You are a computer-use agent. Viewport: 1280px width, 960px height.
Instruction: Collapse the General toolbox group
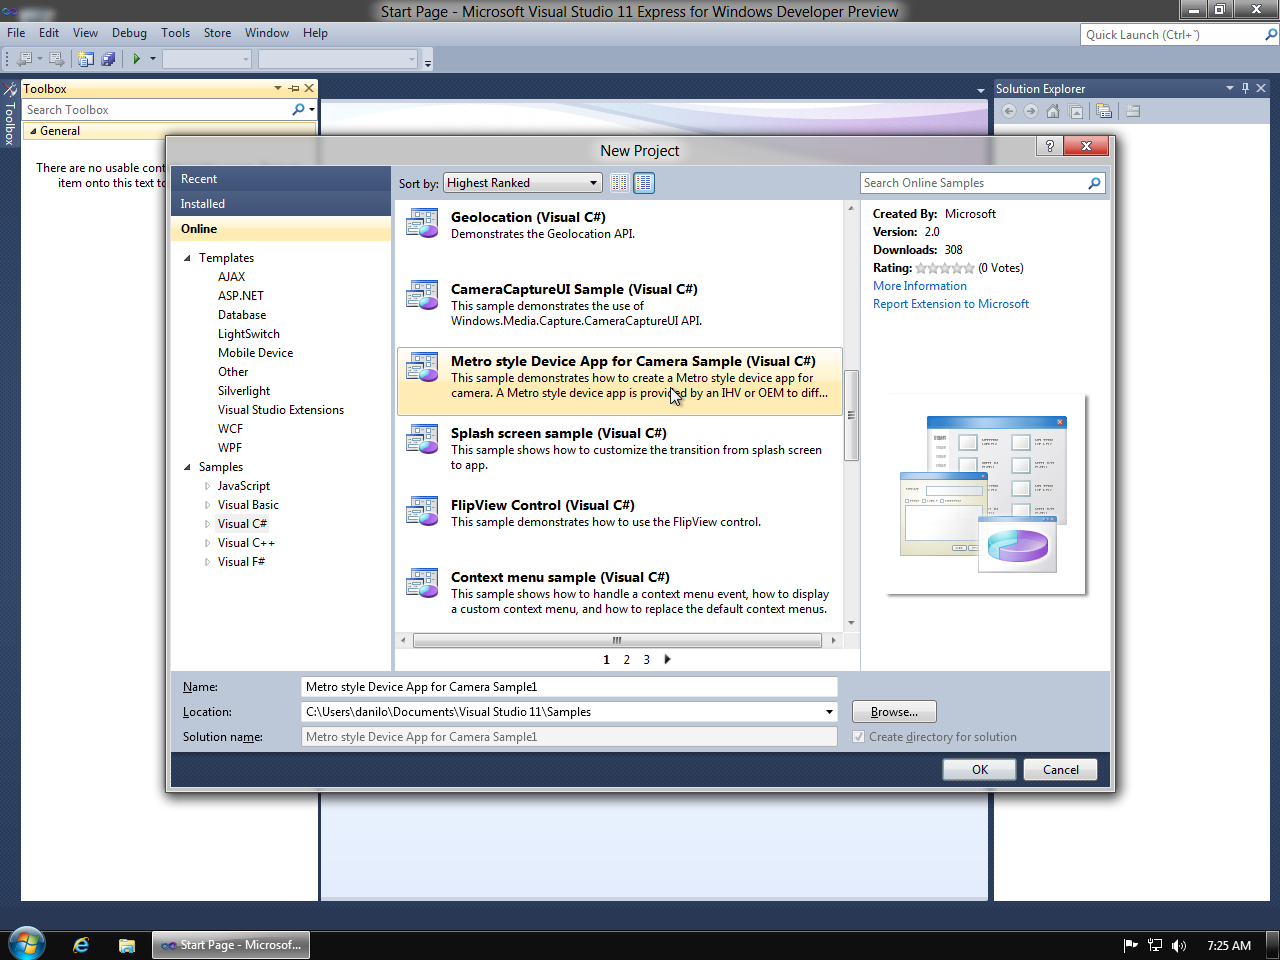tap(33, 131)
